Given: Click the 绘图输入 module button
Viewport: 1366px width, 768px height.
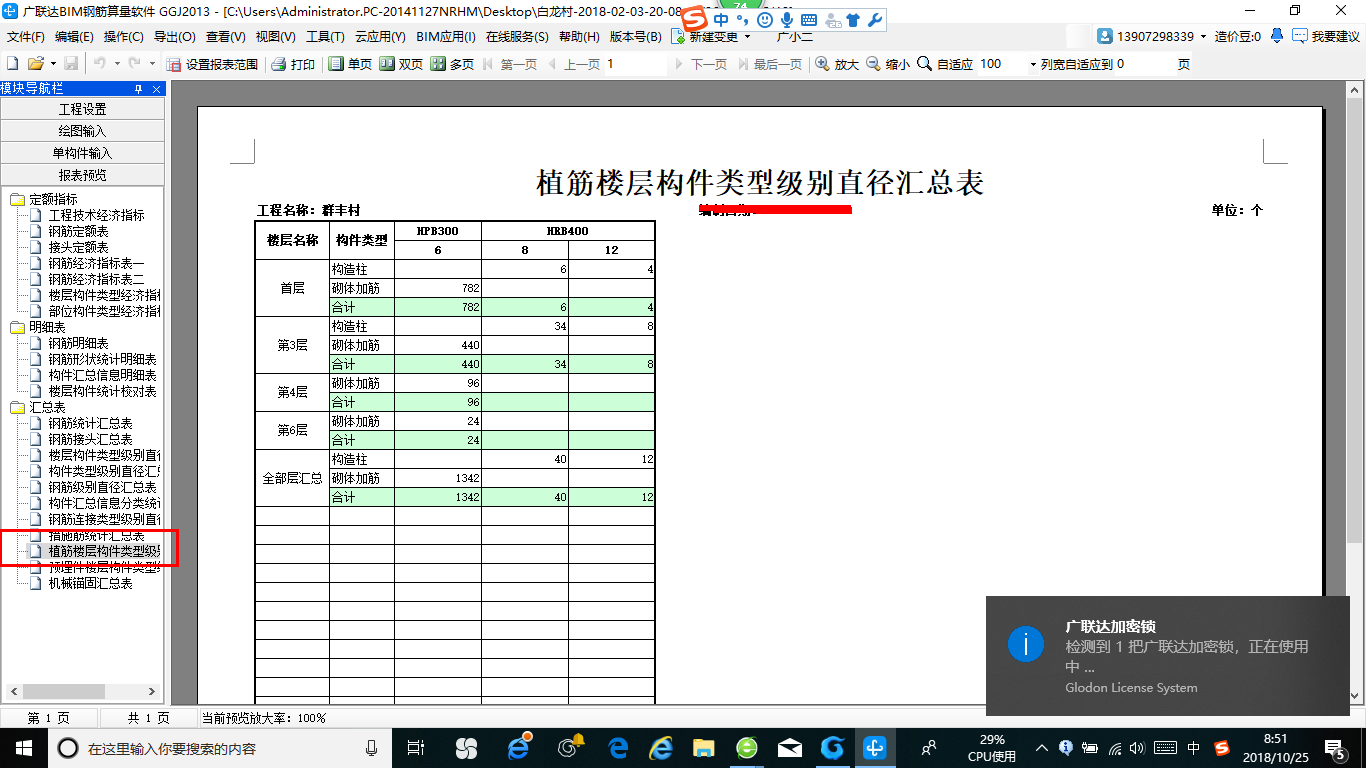Looking at the screenshot, I should point(82,131).
